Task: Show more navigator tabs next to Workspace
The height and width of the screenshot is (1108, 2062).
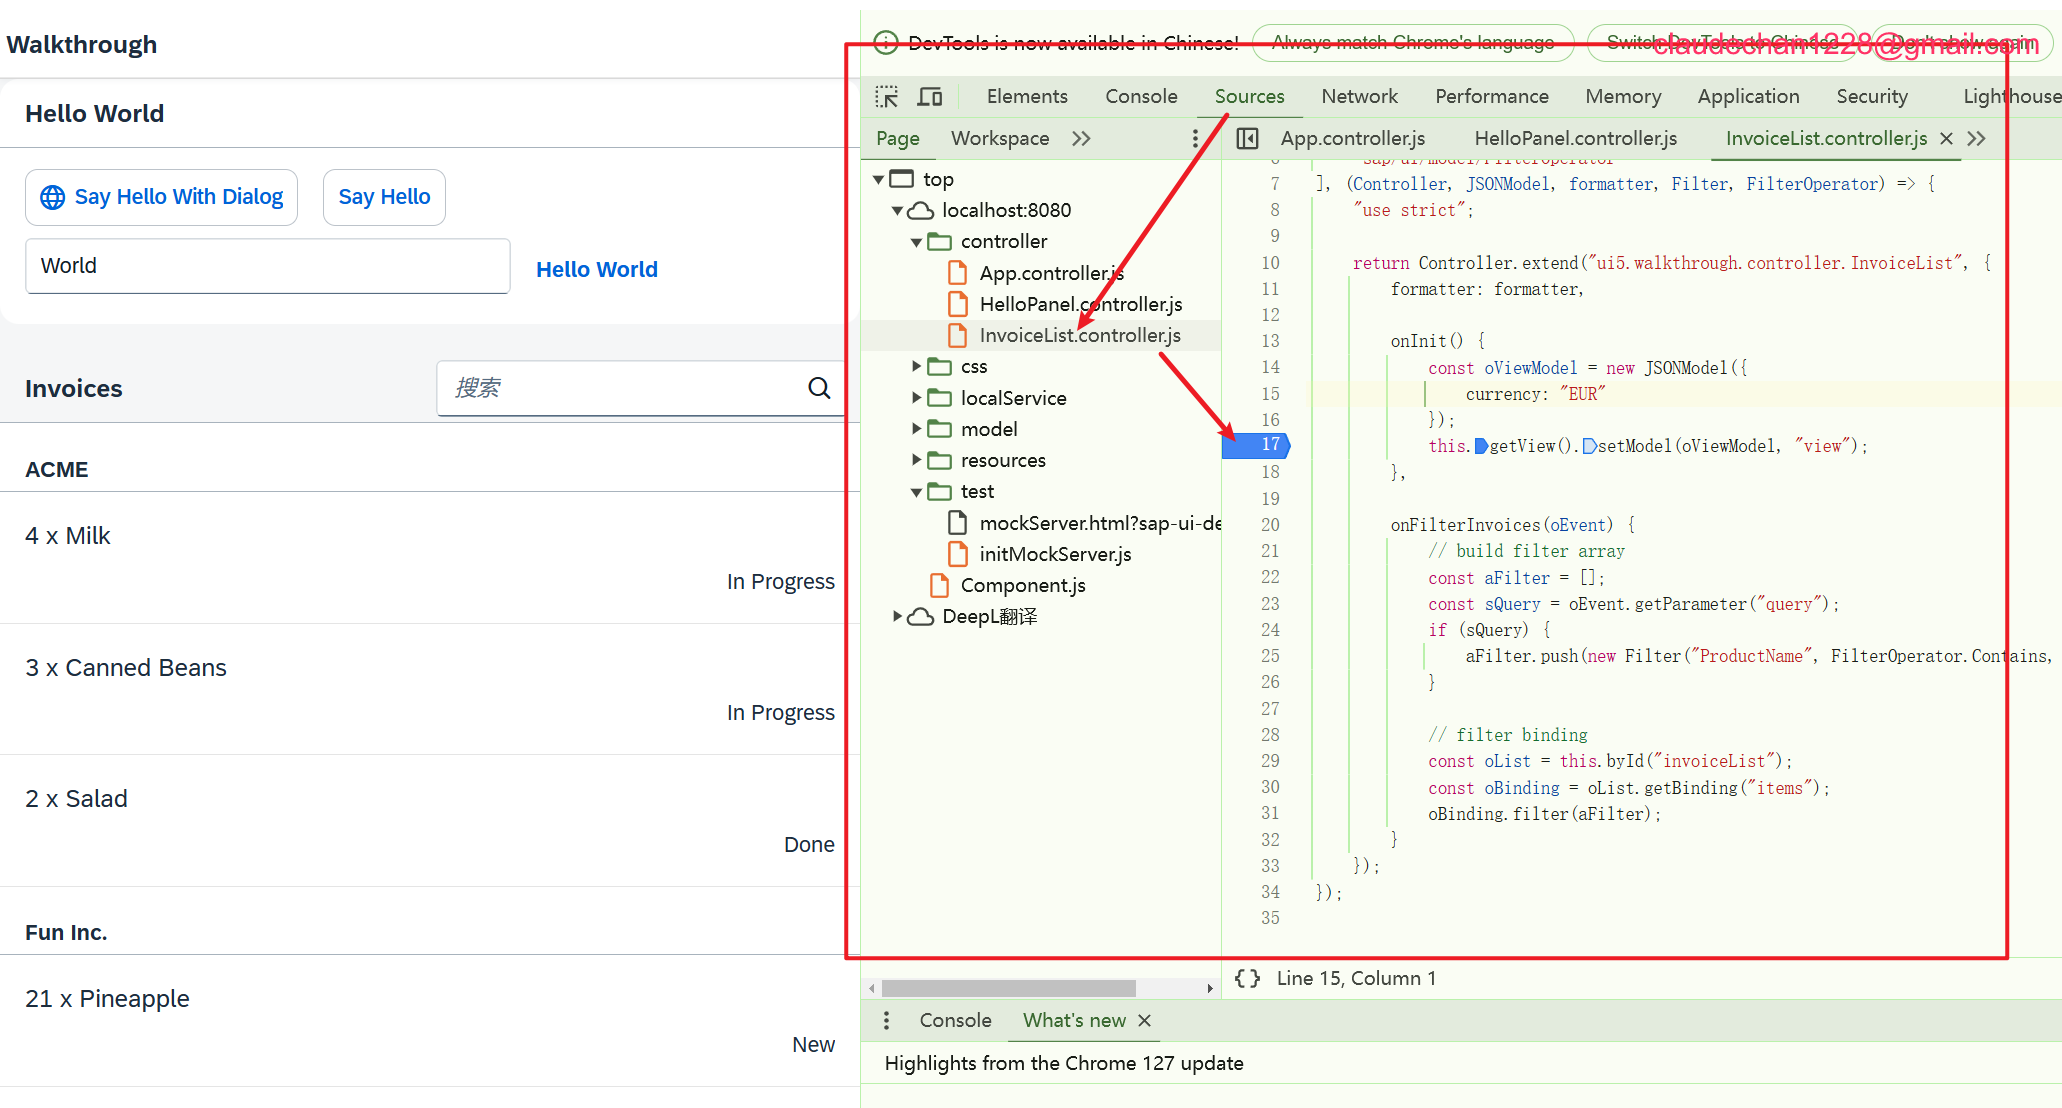Action: point(1081,139)
